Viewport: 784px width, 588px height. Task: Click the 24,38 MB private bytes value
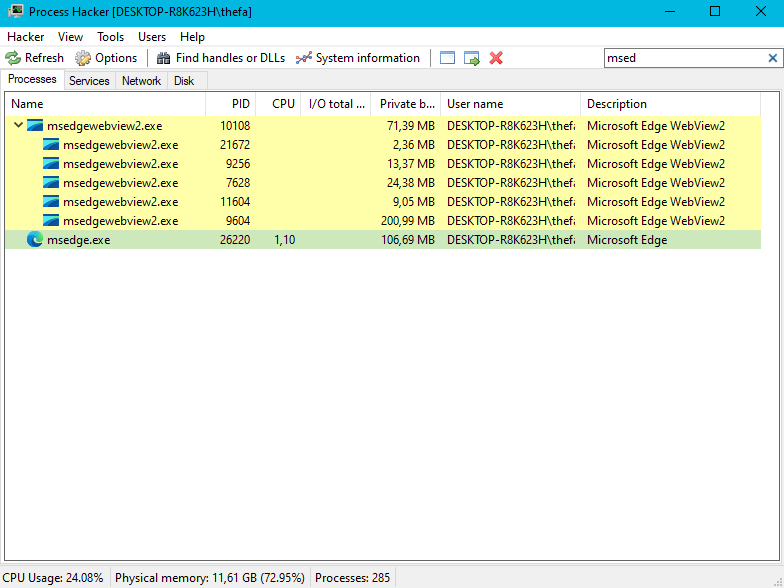pyautogui.click(x=410, y=182)
